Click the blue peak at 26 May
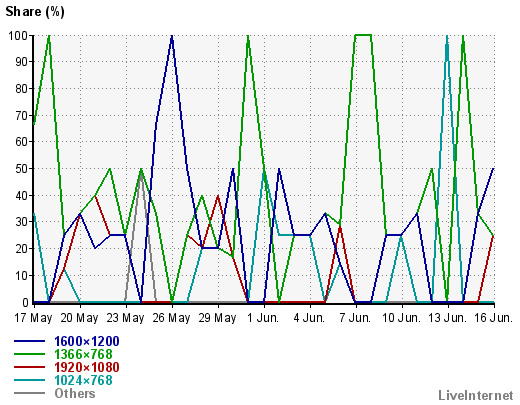 click(172, 36)
